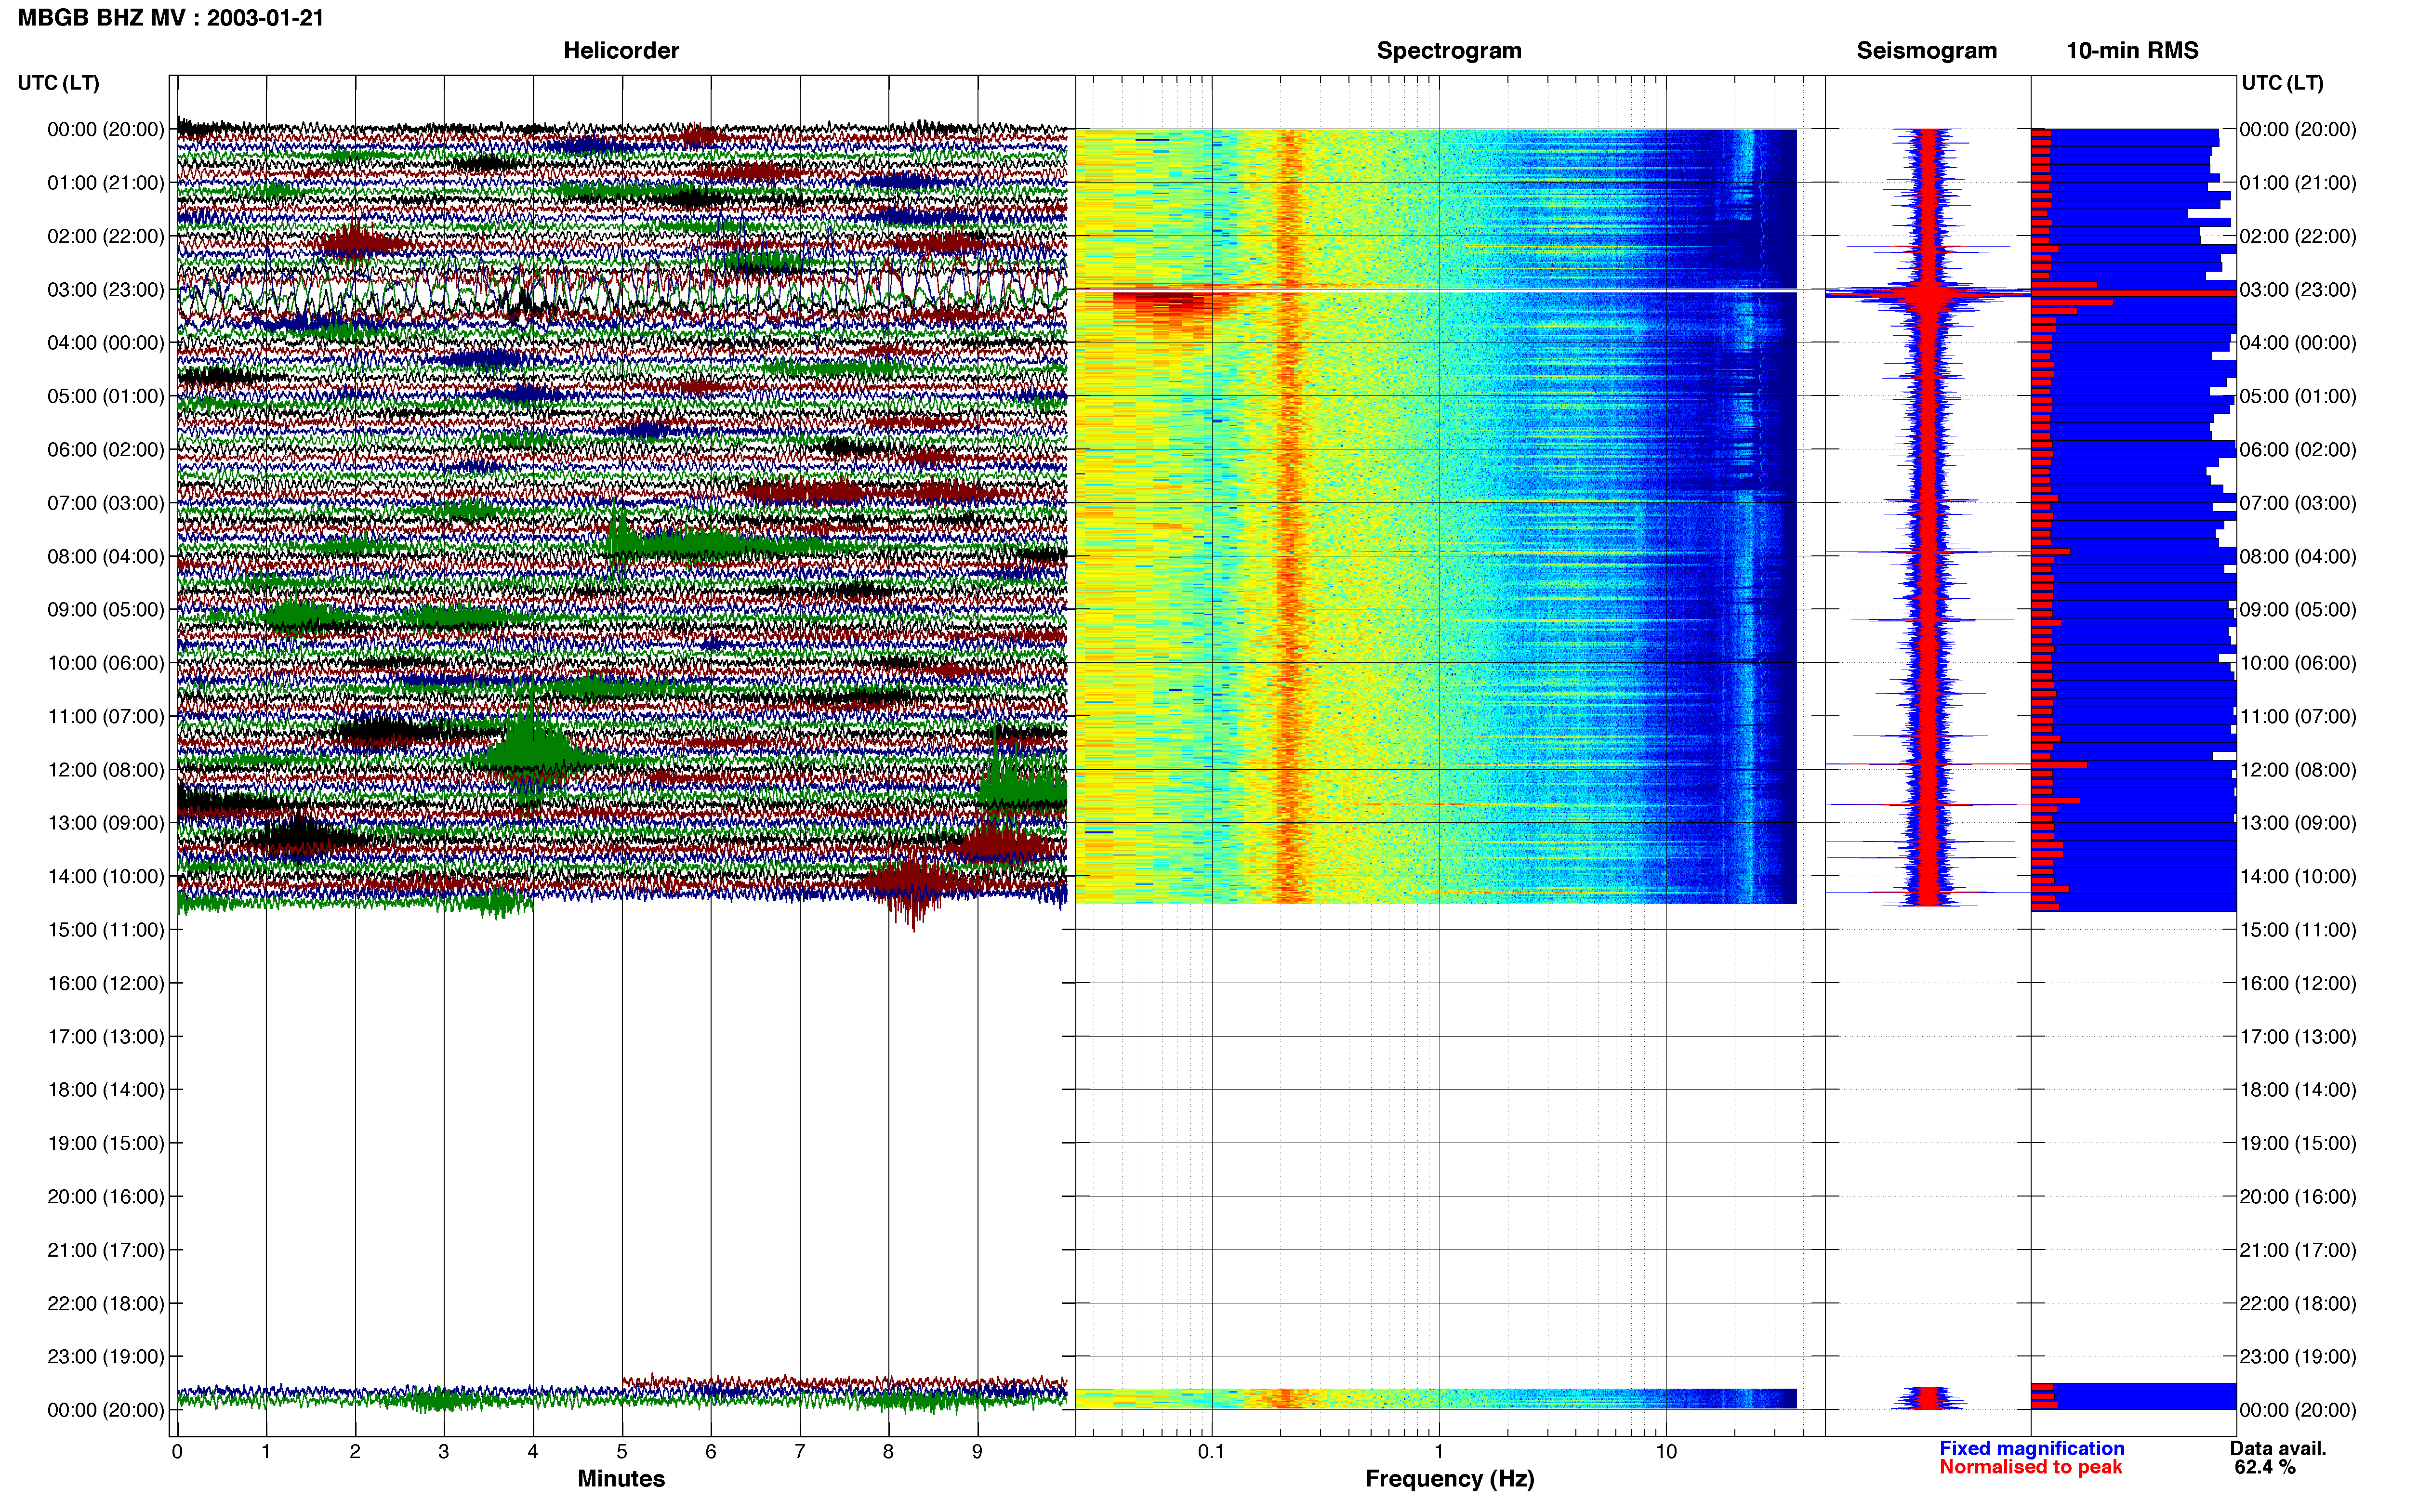The width and height of the screenshot is (2418, 1512).
Task: Click the 'Minutes' x-axis label
Action: point(621,1478)
